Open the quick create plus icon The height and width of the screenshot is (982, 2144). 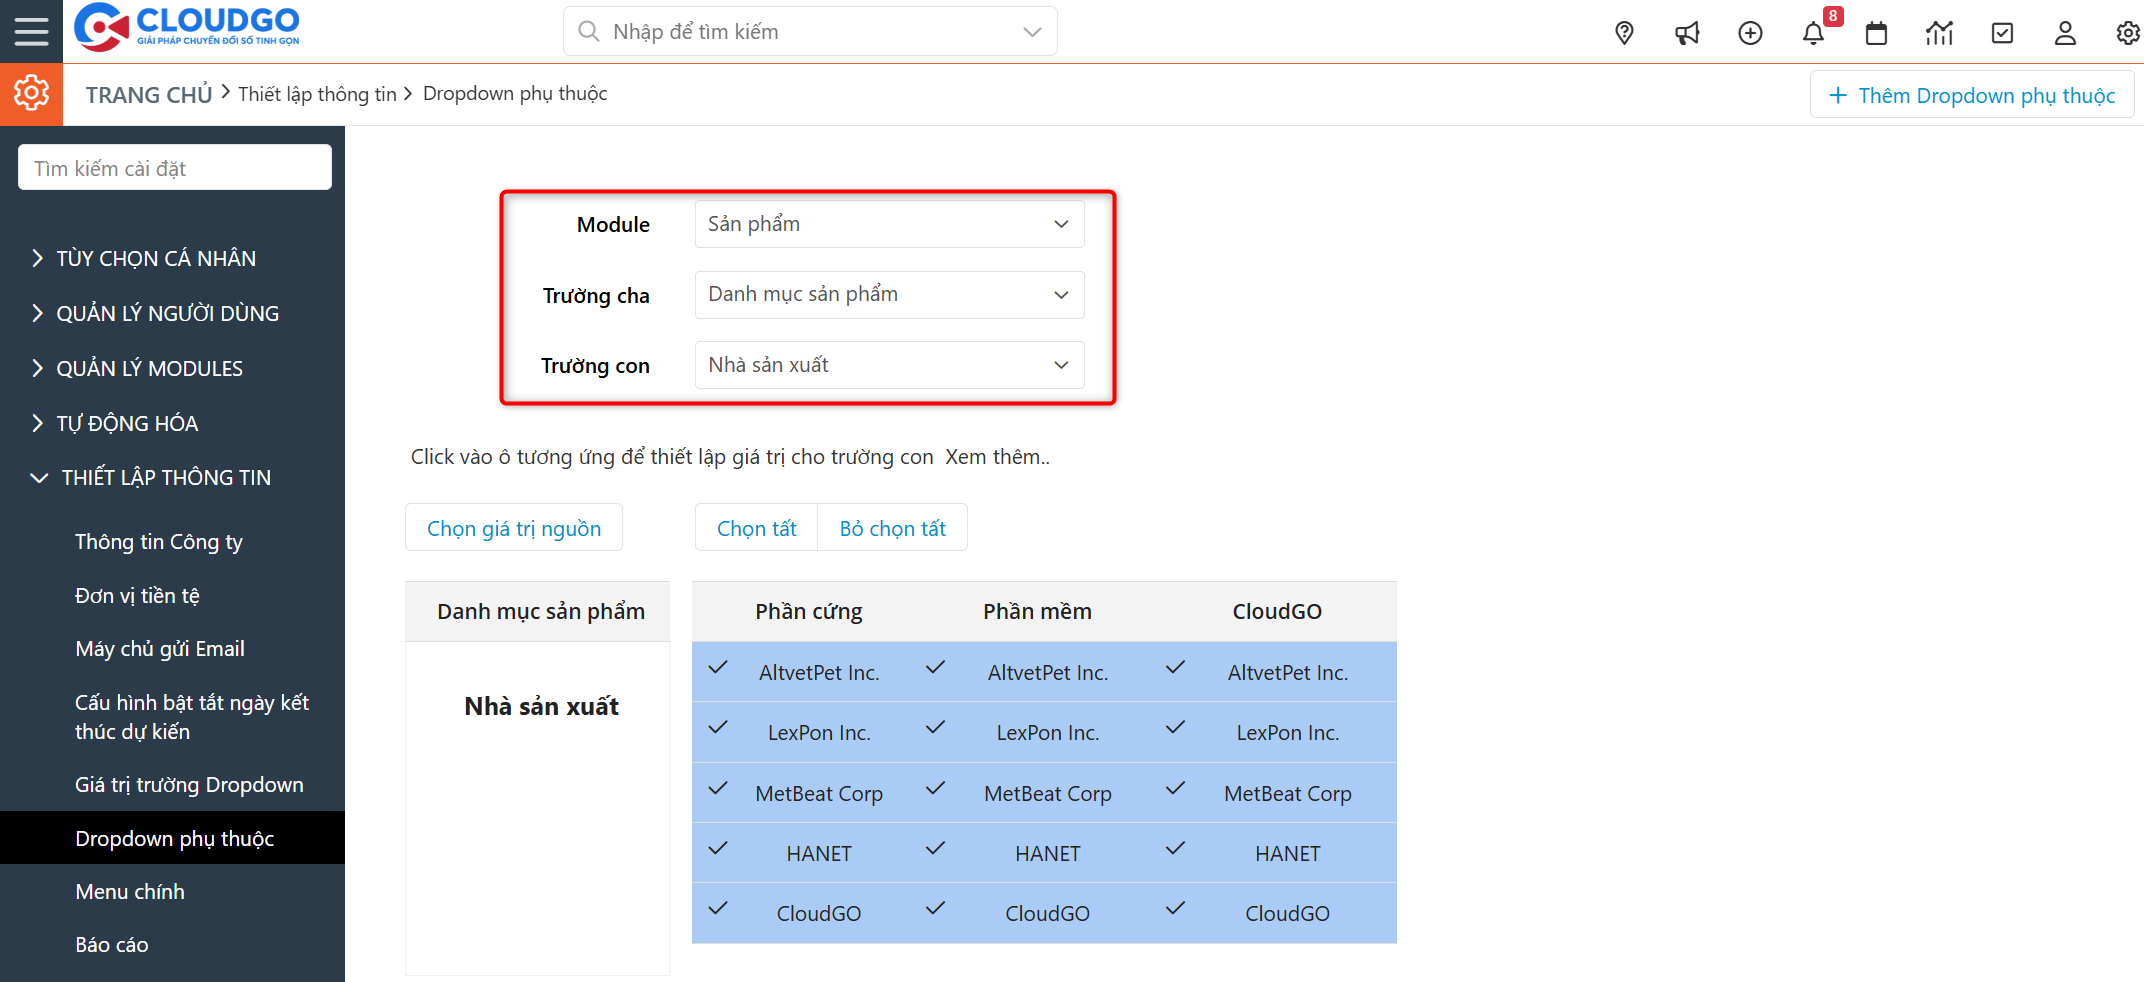(1750, 33)
